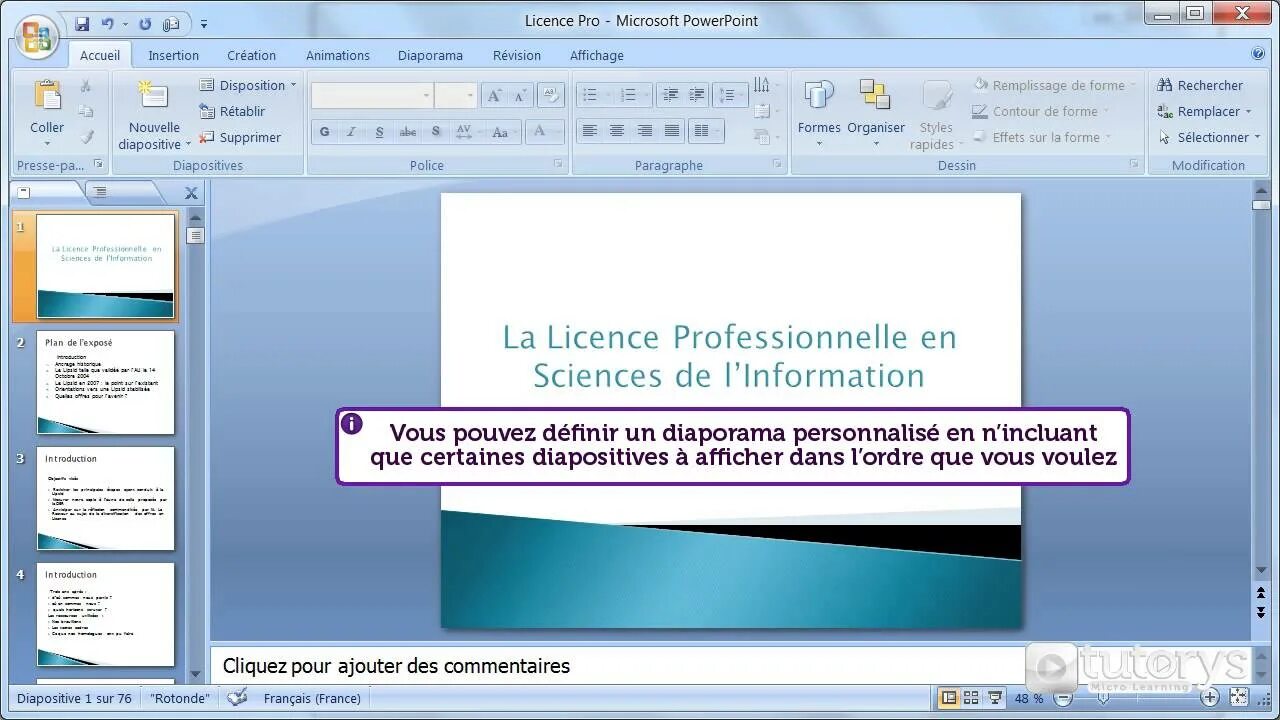Open the Organiser dropdown
The height and width of the screenshot is (720, 1280).
[x=876, y=114]
